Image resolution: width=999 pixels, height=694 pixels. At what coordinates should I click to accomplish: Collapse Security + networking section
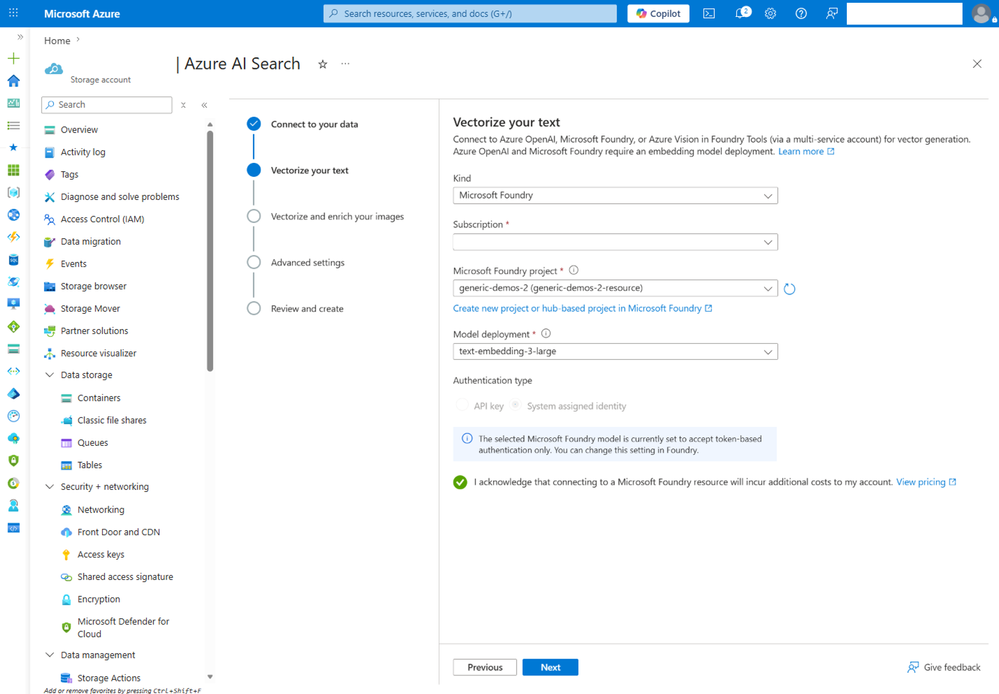click(x=50, y=486)
